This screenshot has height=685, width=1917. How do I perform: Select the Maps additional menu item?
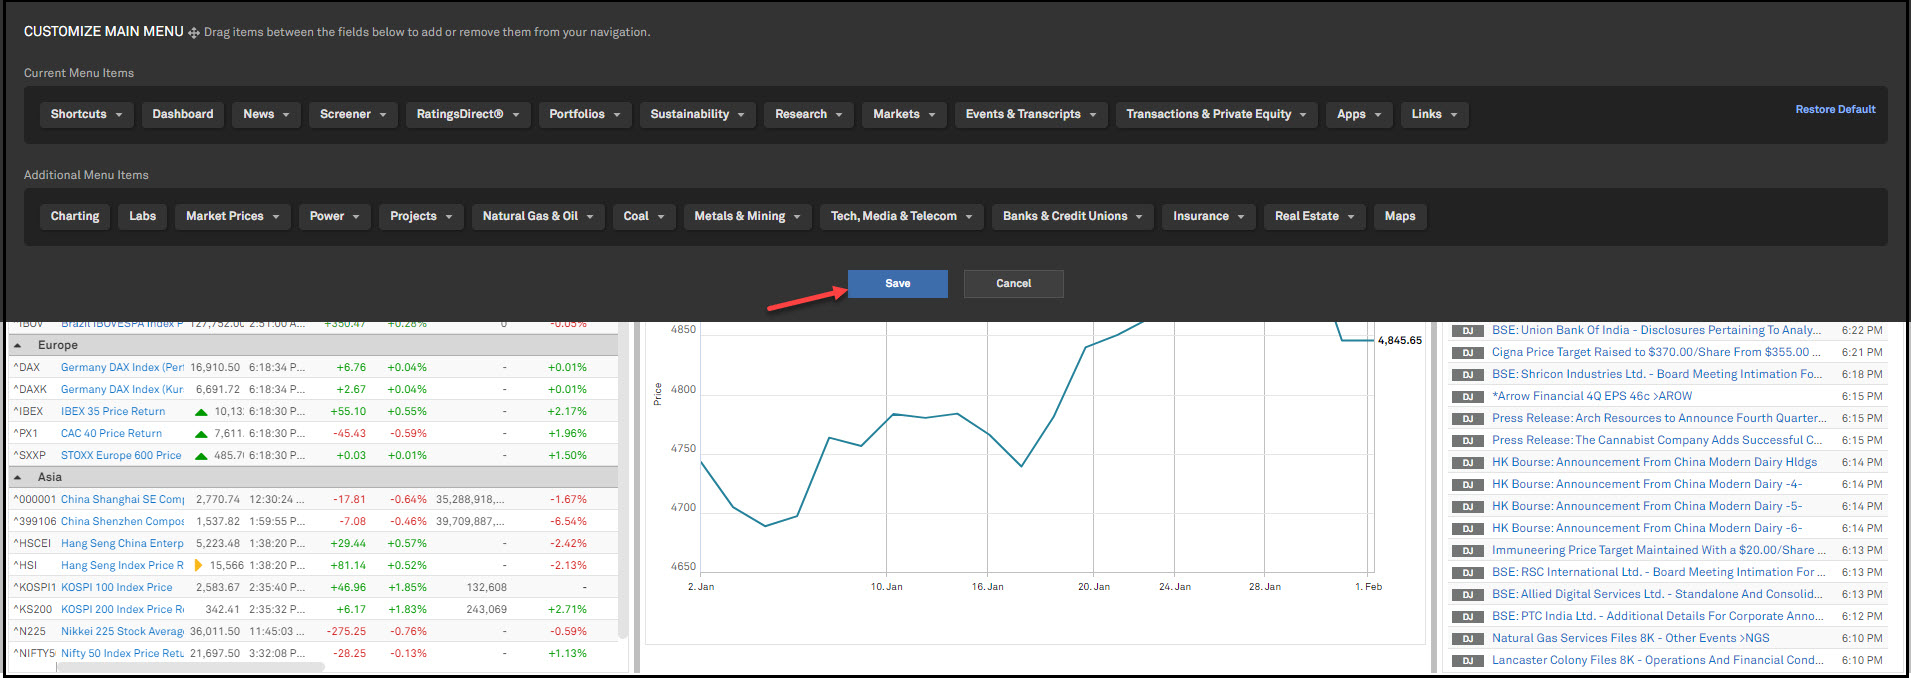click(x=1399, y=217)
